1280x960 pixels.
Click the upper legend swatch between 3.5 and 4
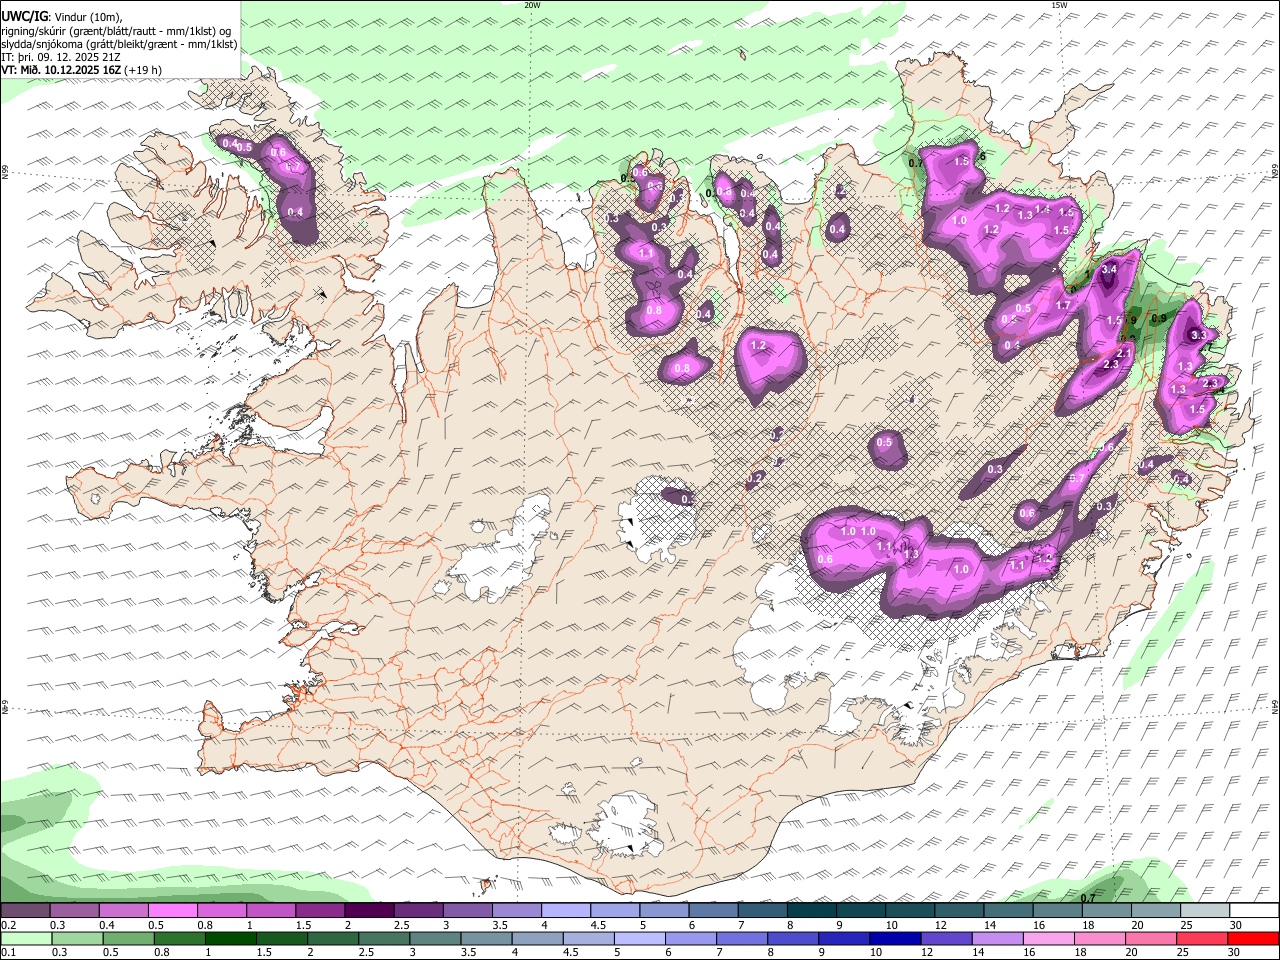click(517, 911)
